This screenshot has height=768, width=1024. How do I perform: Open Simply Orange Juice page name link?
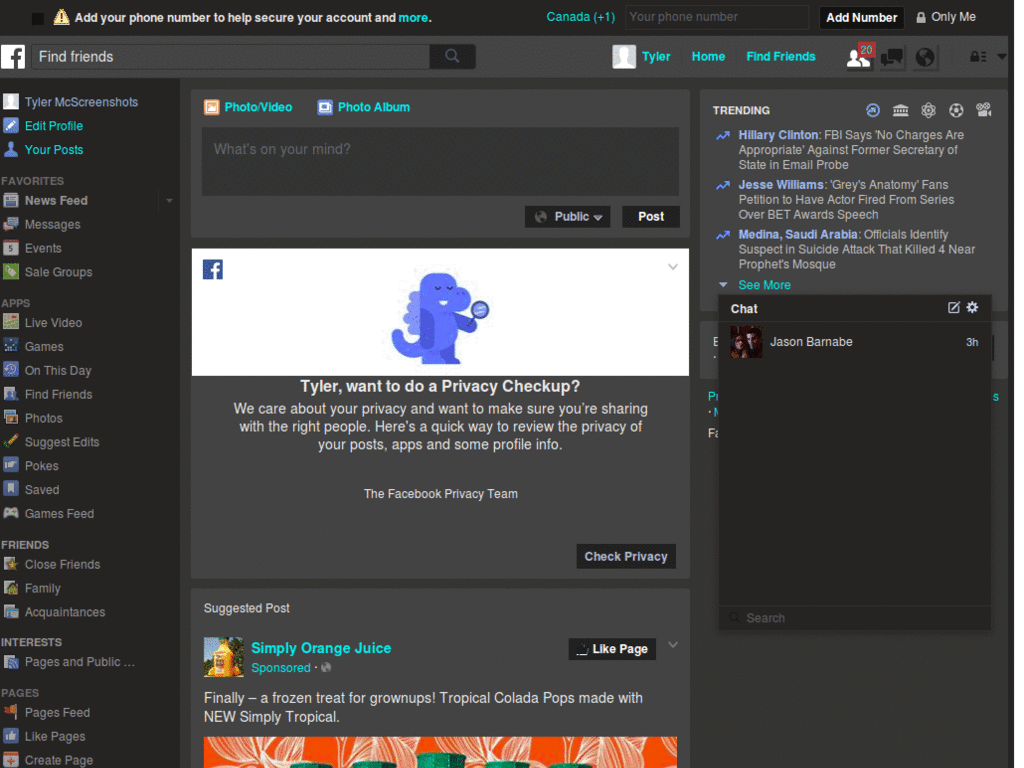click(321, 648)
